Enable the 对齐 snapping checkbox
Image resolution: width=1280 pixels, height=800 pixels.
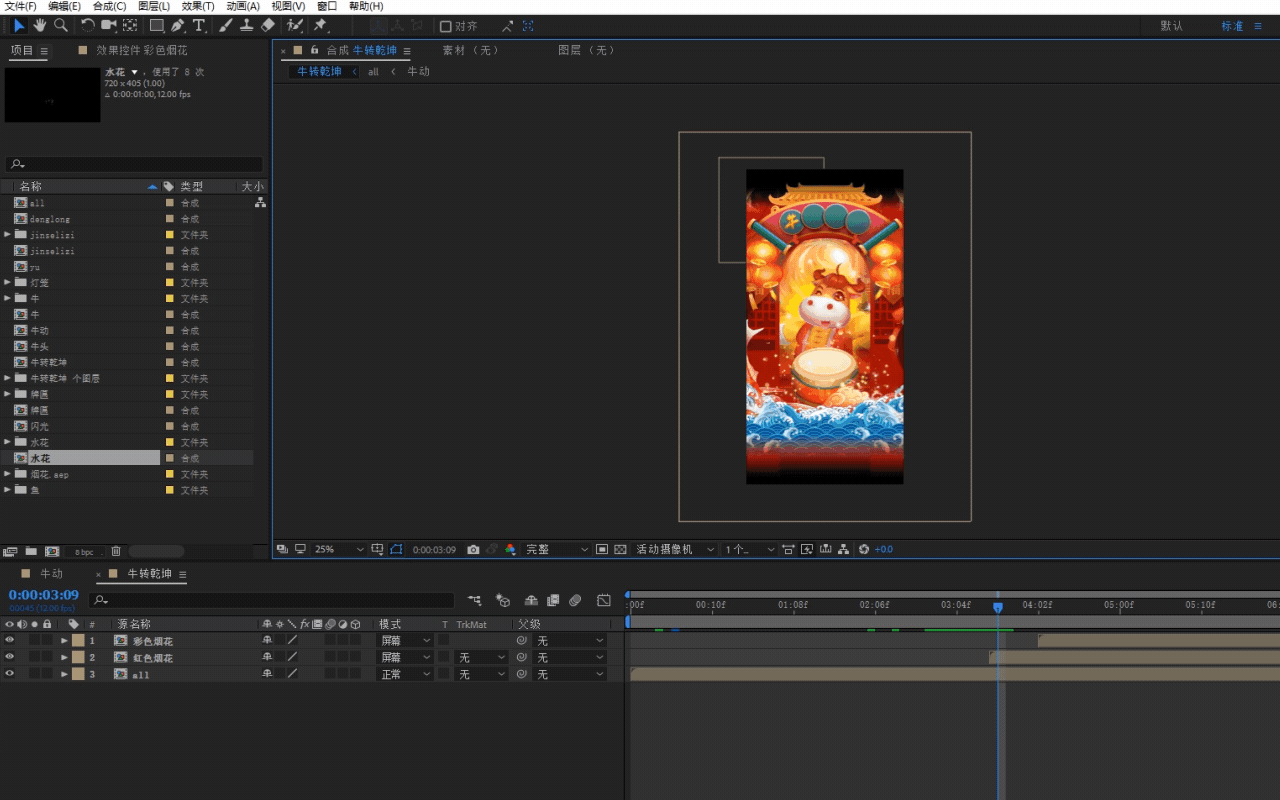pos(446,27)
